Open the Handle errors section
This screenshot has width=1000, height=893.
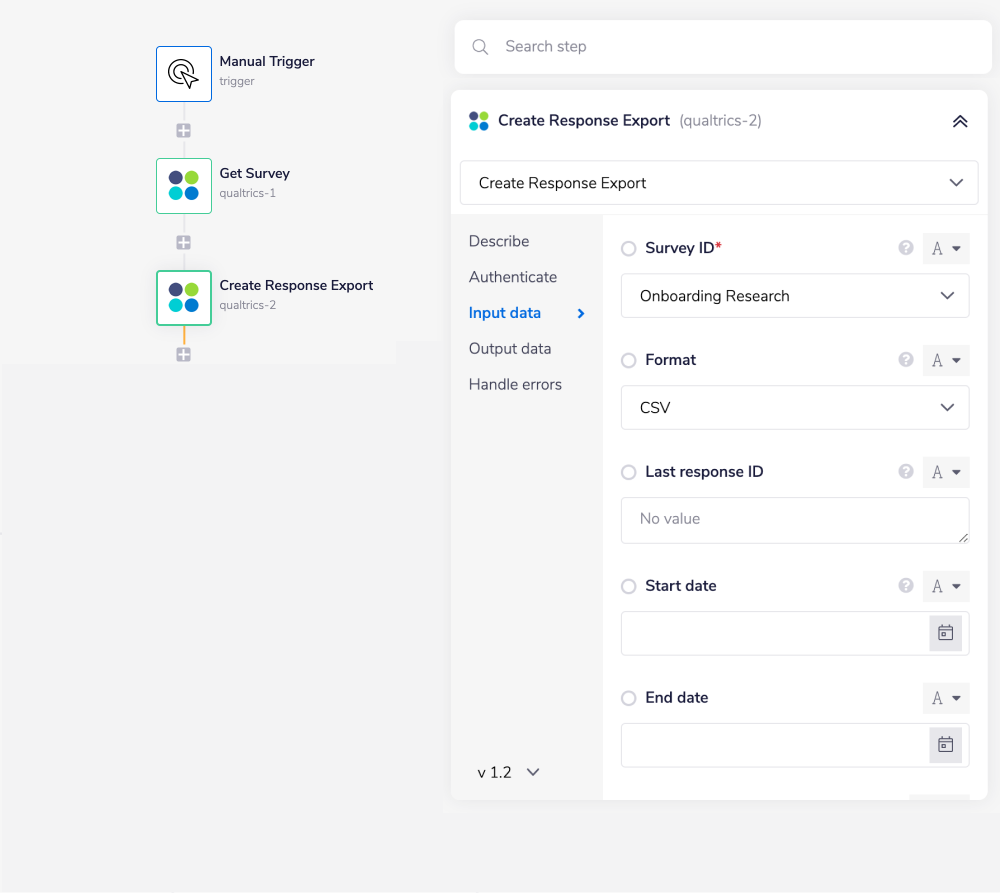click(x=515, y=384)
